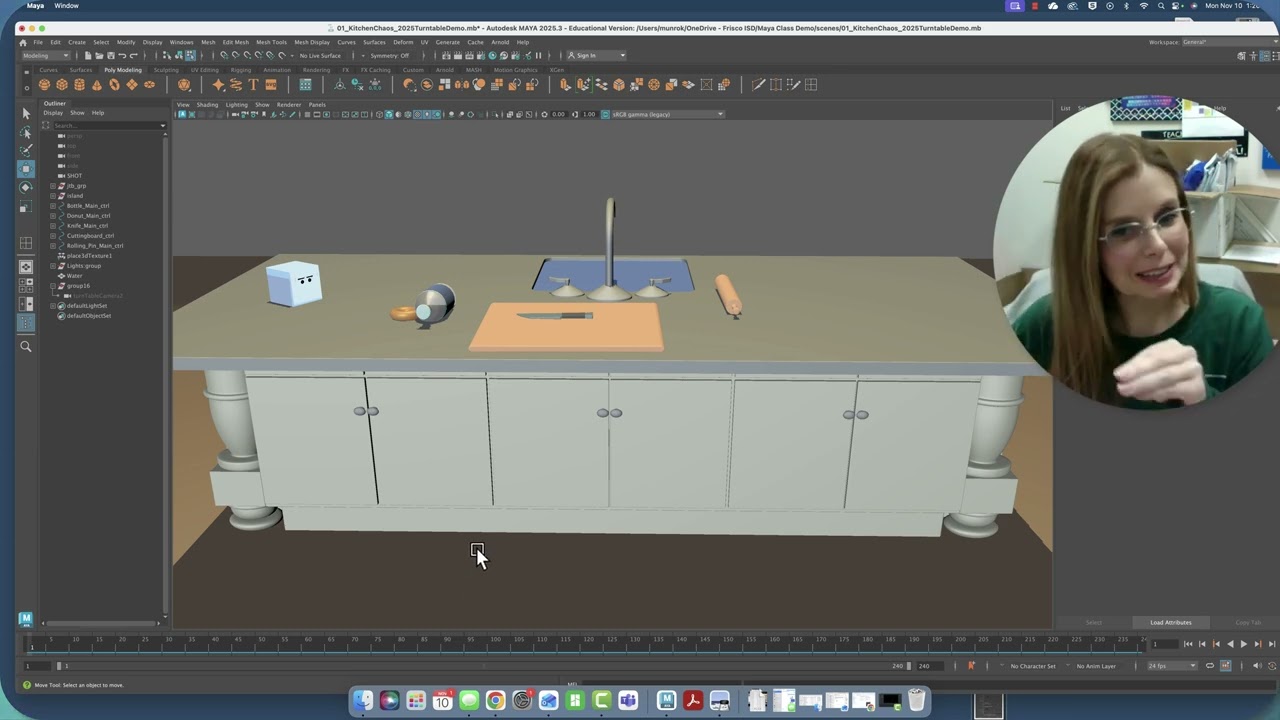Select the Knife_Main_ctrl row in Outliner
Viewport: 1280px width, 720px height.
pyautogui.click(x=88, y=226)
